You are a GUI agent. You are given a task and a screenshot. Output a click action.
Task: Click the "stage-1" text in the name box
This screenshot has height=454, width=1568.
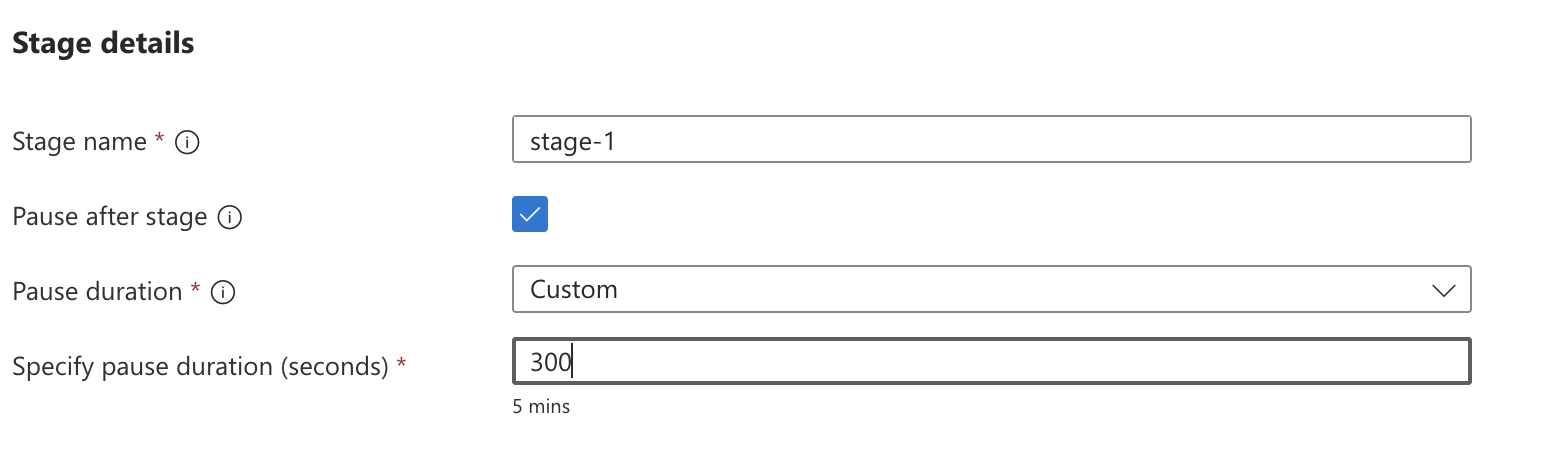pos(572,141)
